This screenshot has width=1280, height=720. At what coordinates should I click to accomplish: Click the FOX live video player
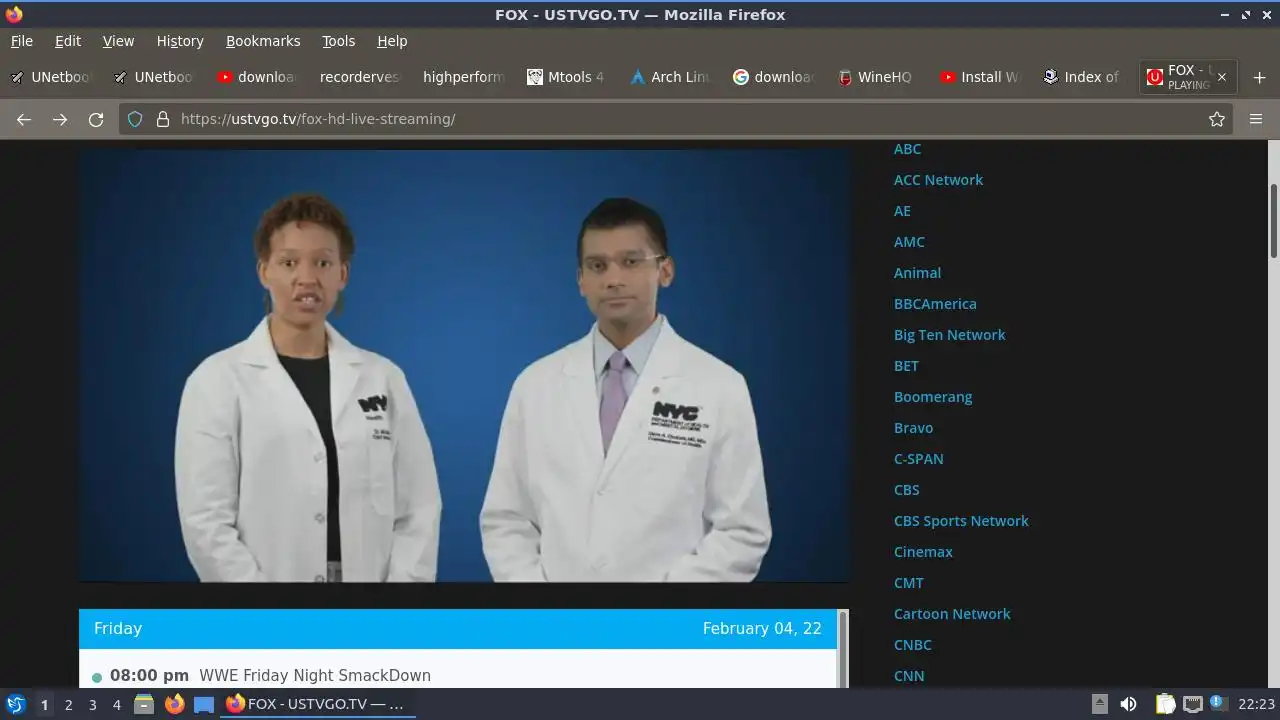point(464,366)
